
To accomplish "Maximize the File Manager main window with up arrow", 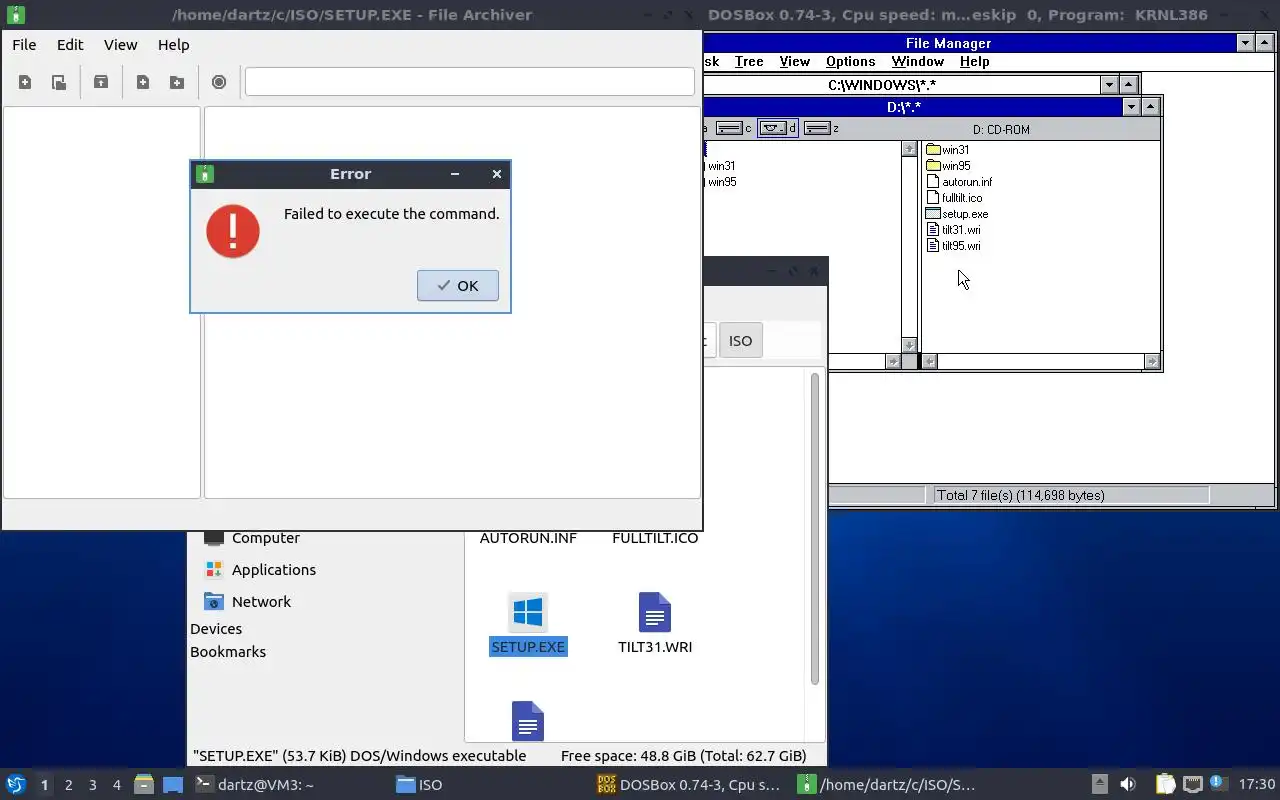I will 1264,42.
